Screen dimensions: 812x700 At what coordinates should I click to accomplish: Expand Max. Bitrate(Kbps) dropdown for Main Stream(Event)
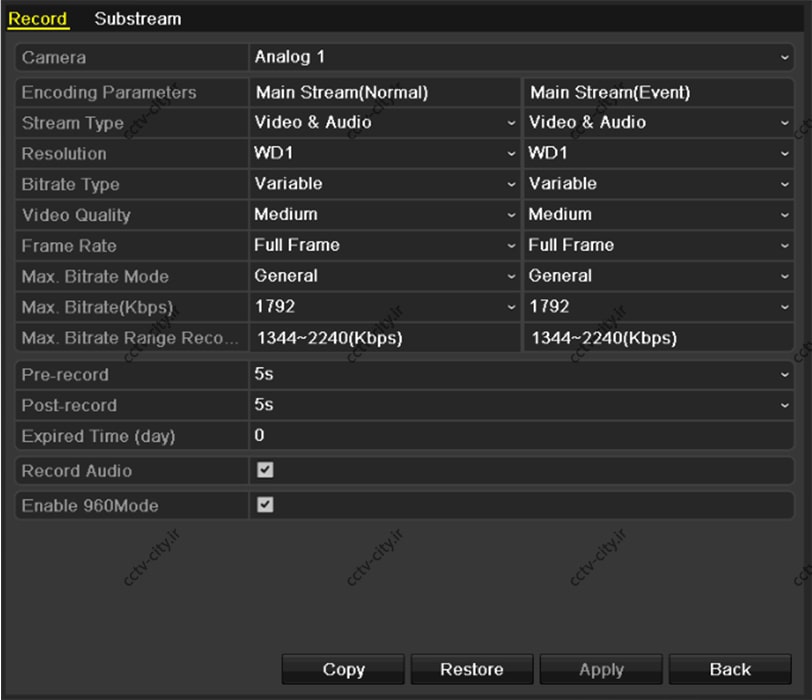[659, 307]
